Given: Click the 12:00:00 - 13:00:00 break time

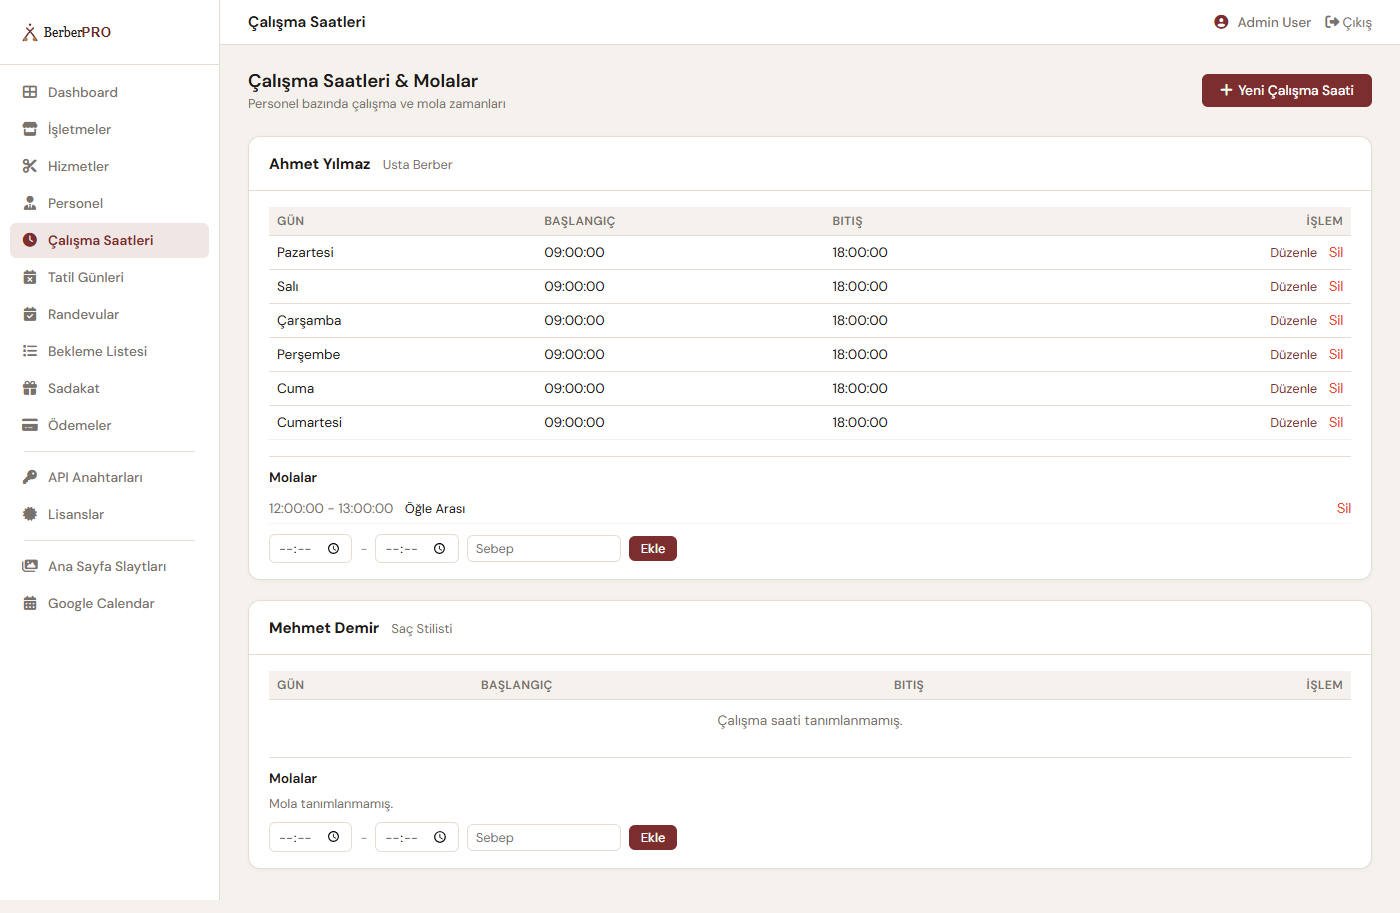Looking at the screenshot, I should point(331,509).
